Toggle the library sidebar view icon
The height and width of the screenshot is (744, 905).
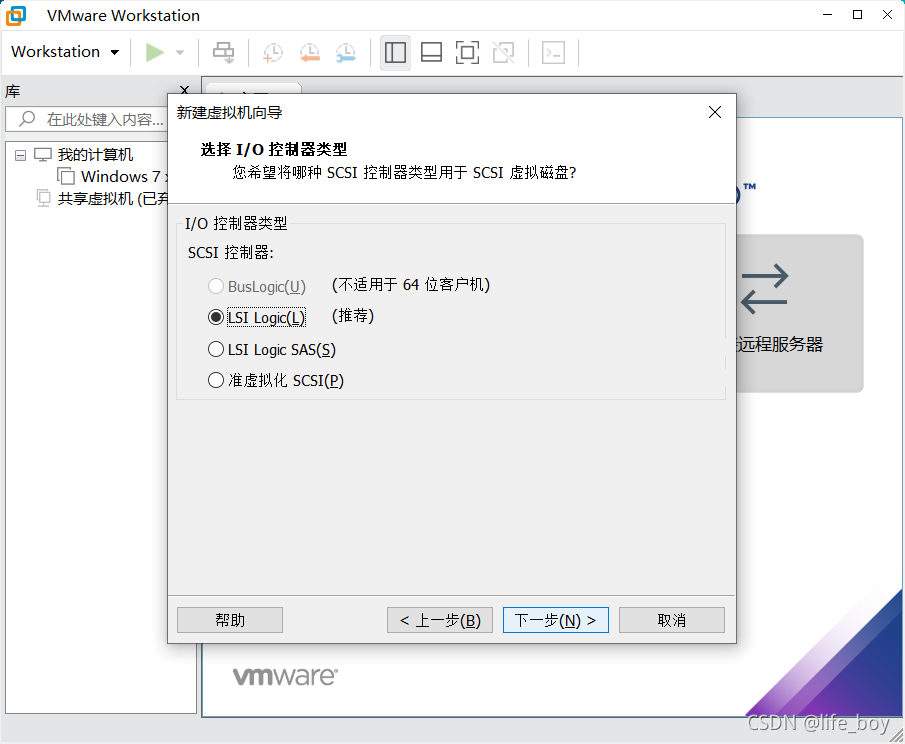[x=395, y=53]
